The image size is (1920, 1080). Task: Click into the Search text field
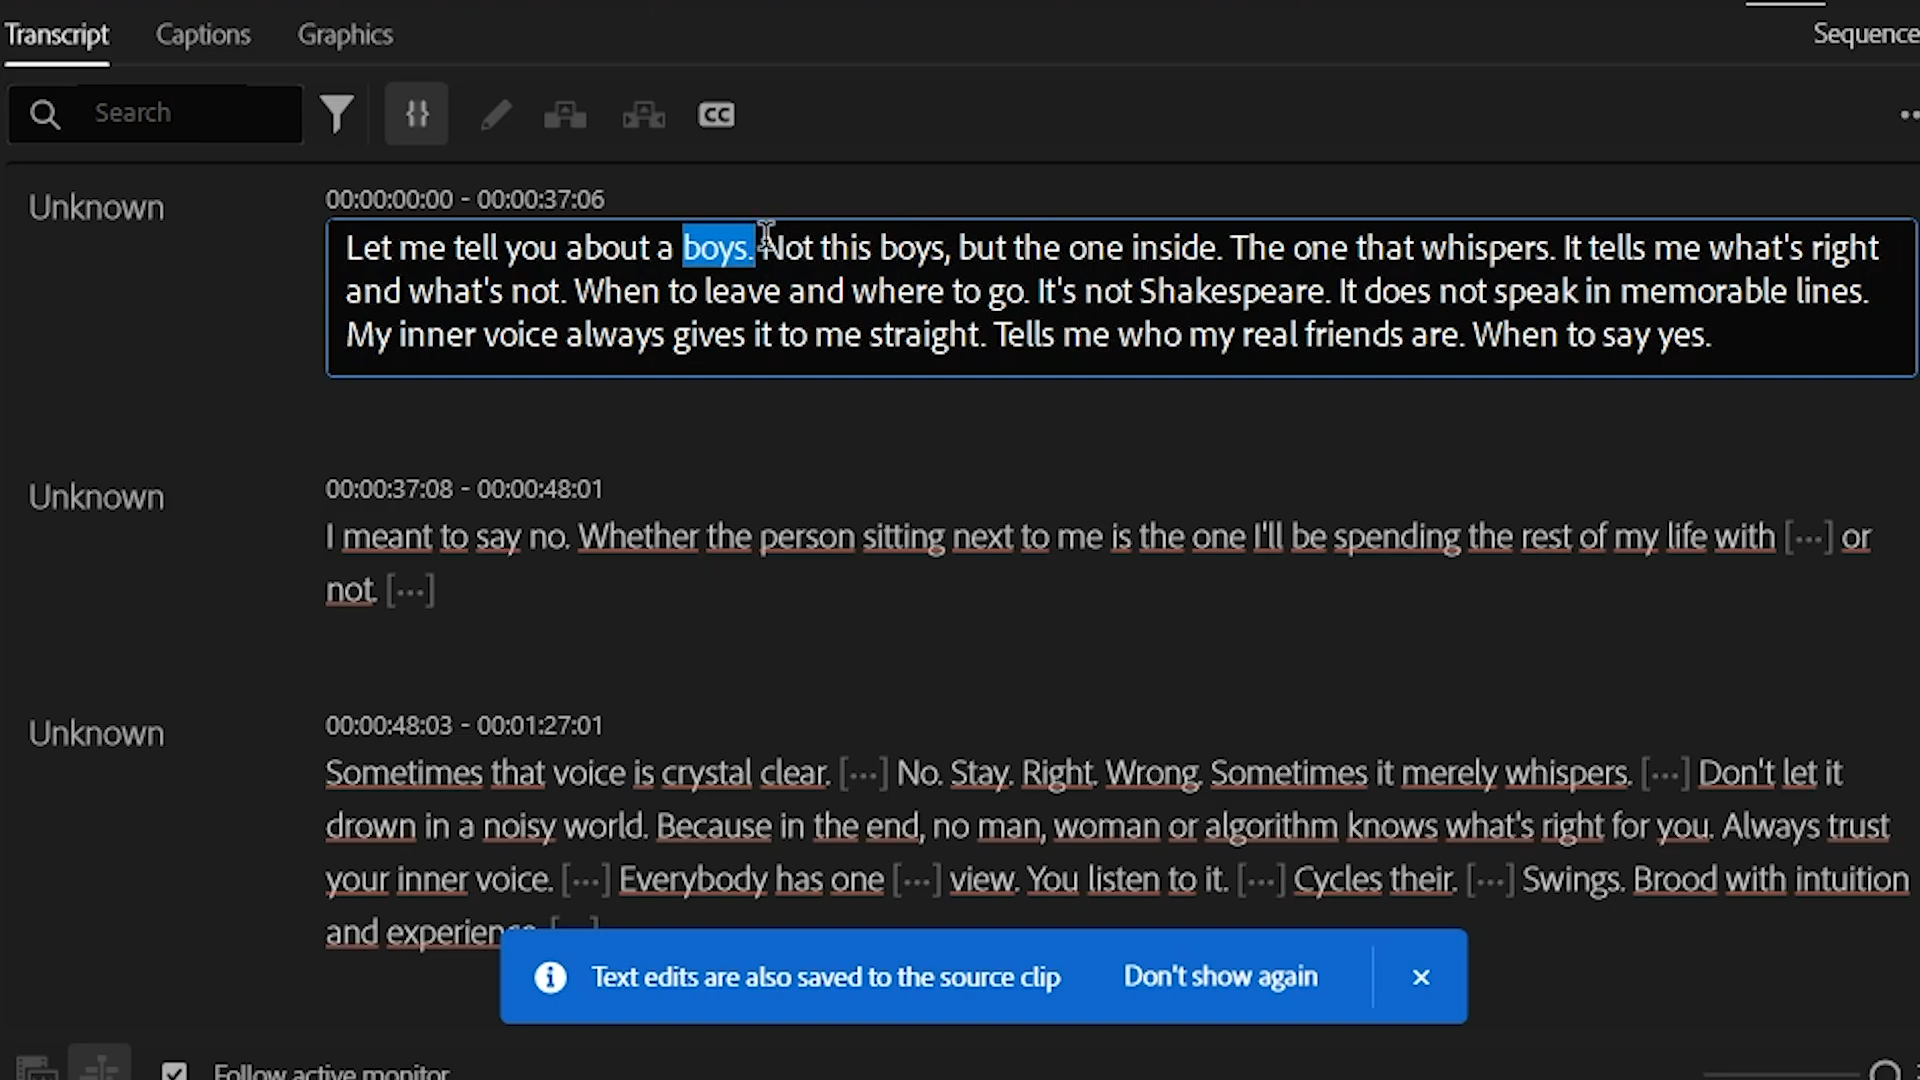pyautogui.click(x=190, y=113)
